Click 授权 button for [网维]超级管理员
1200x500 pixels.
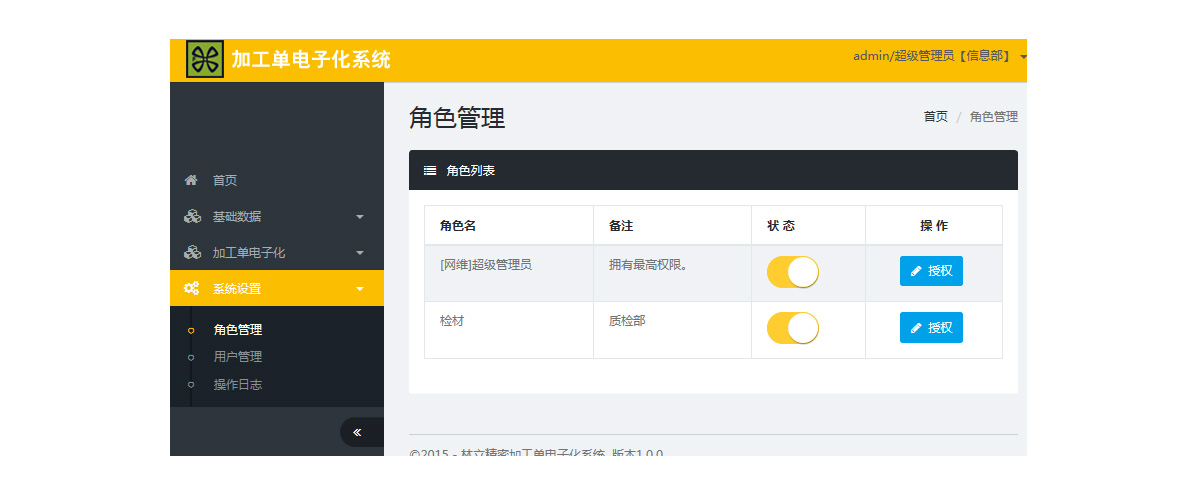[931, 271]
